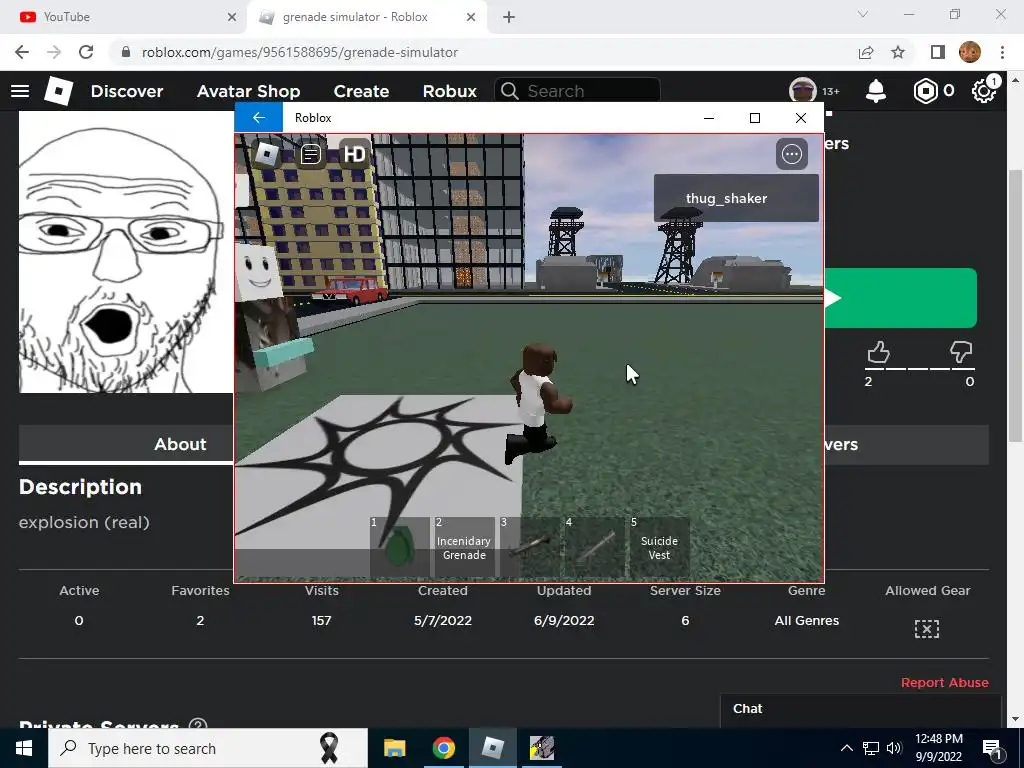1024x768 pixels.
Task: Open Discover in Roblox navigation
Action: tap(127, 91)
